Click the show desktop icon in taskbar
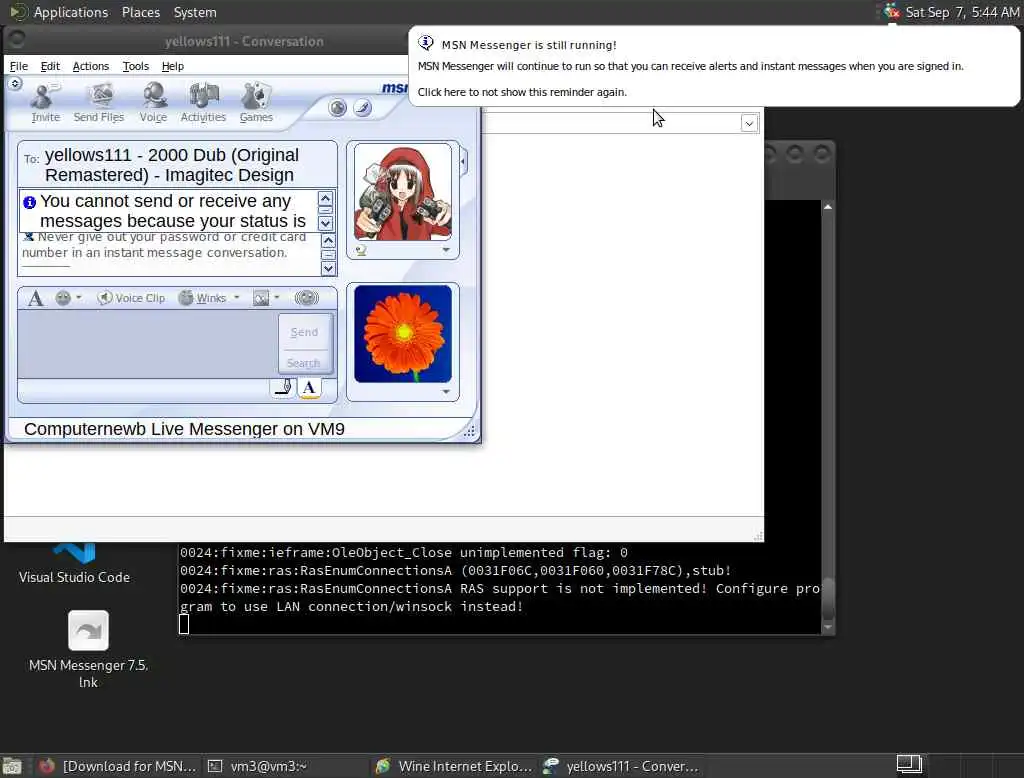Screen dimensions: 1024x778 point(12,766)
